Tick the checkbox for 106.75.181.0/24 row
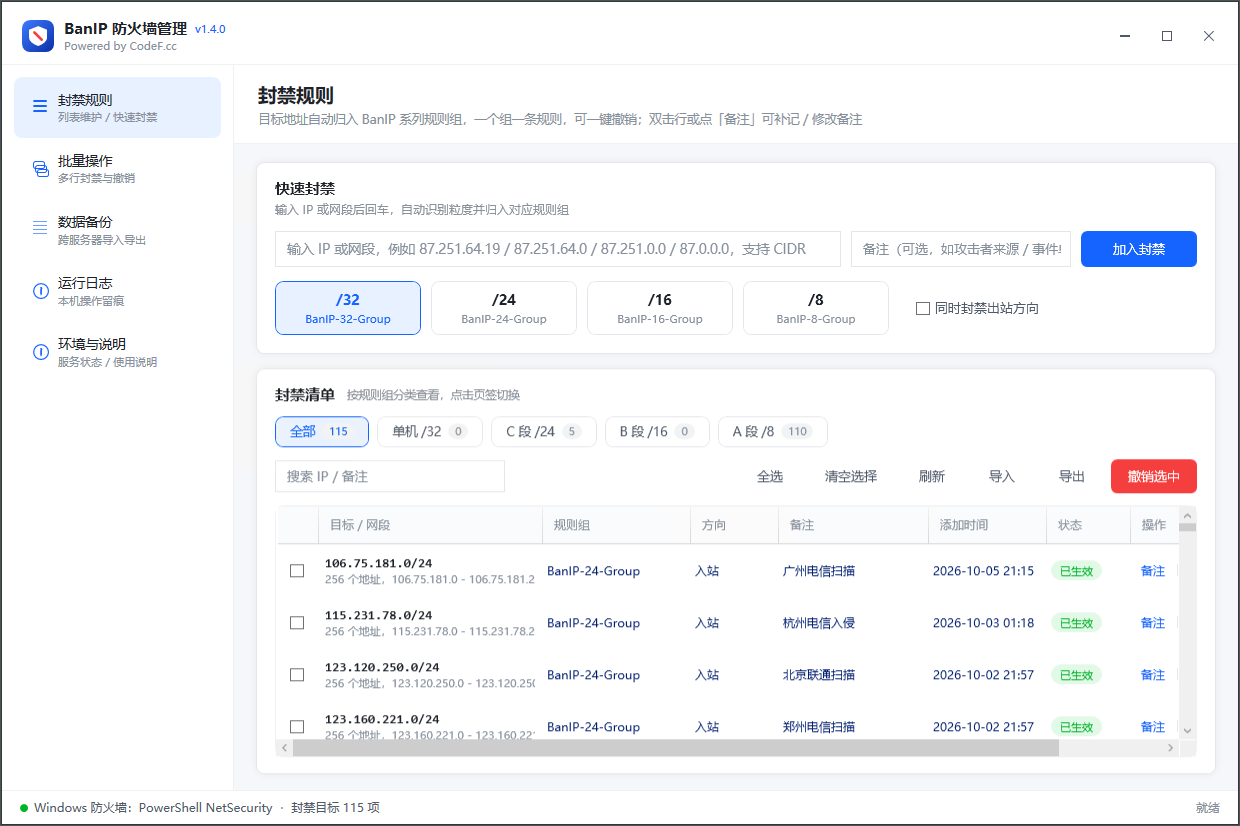 [x=297, y=571]
